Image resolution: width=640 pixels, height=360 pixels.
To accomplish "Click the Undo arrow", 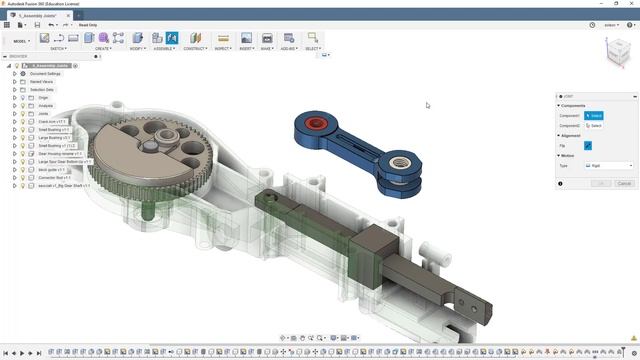I will [51, 25].
